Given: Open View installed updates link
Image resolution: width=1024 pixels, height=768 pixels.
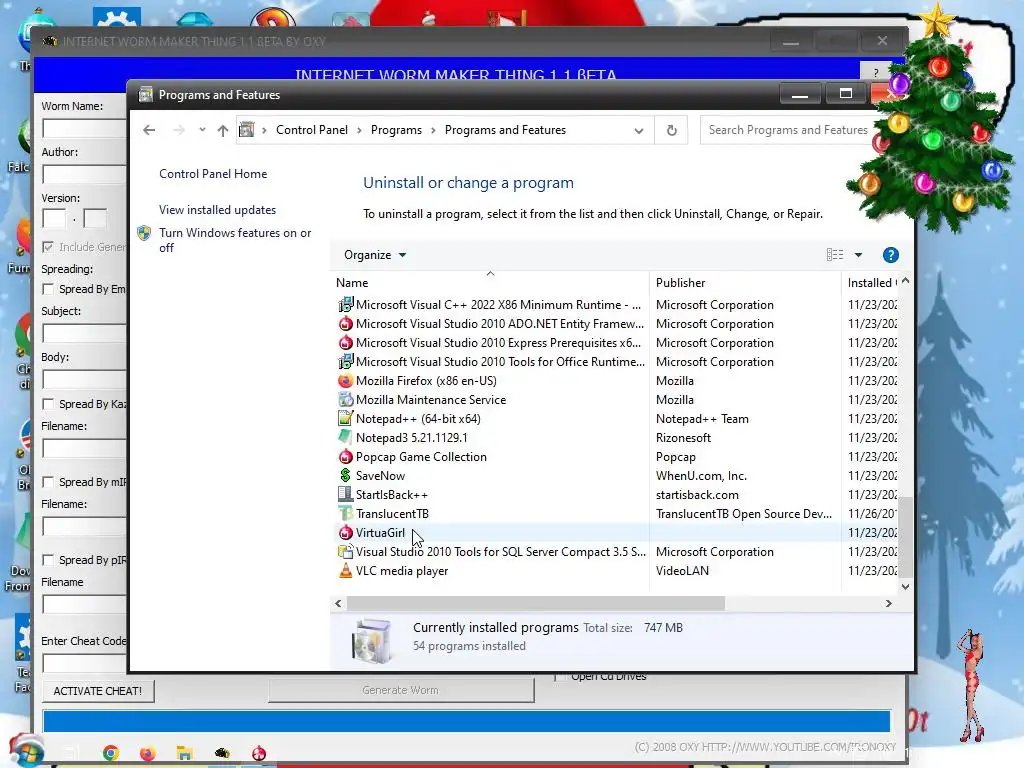Looking at the screenshot, I should pyautogui.click(x=217, y=210).
